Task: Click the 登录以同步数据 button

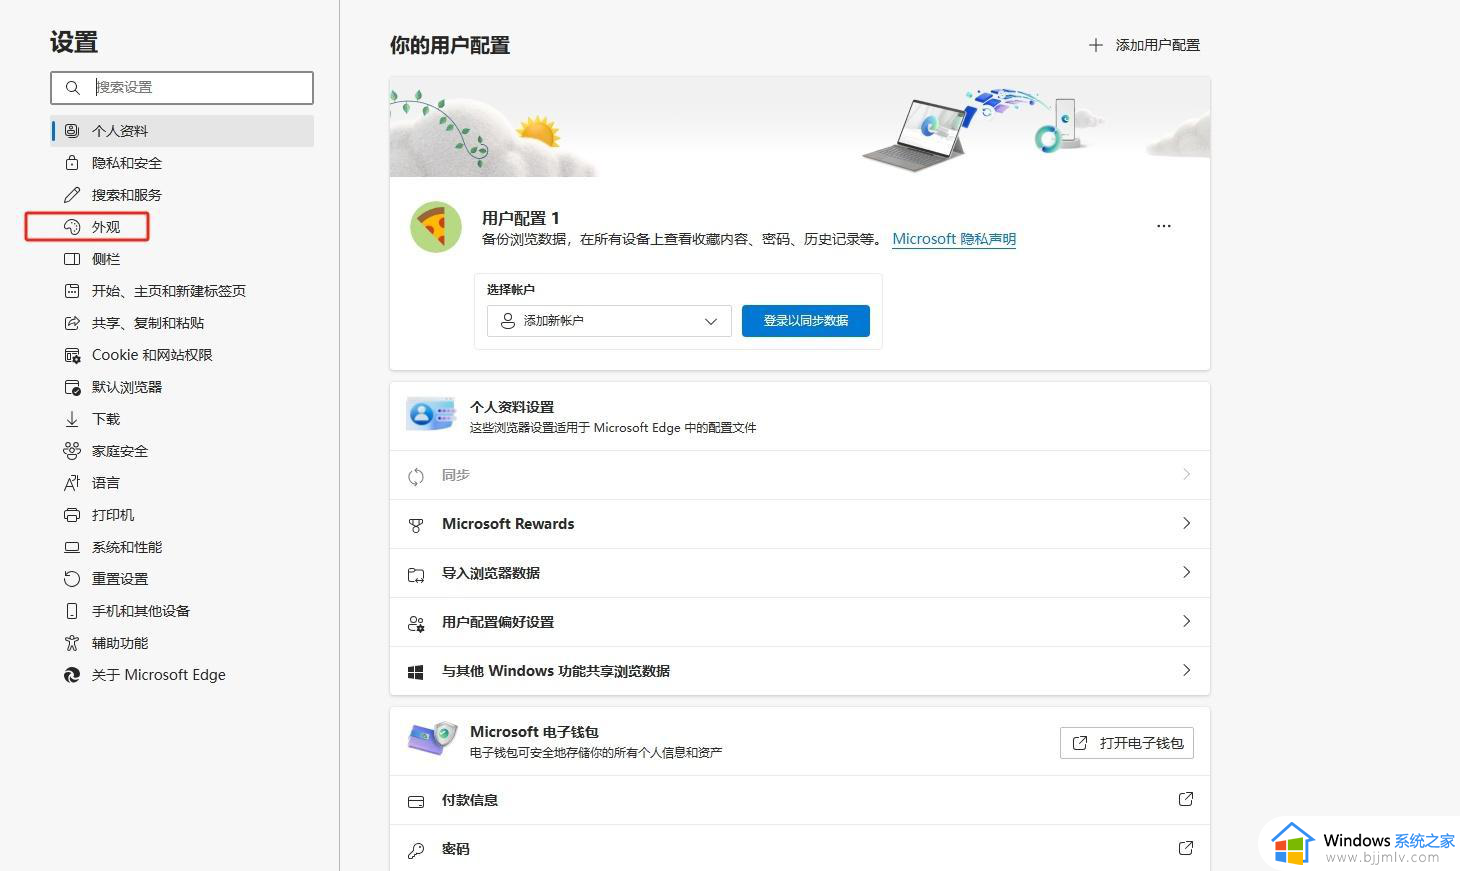Action: (806, 321)
